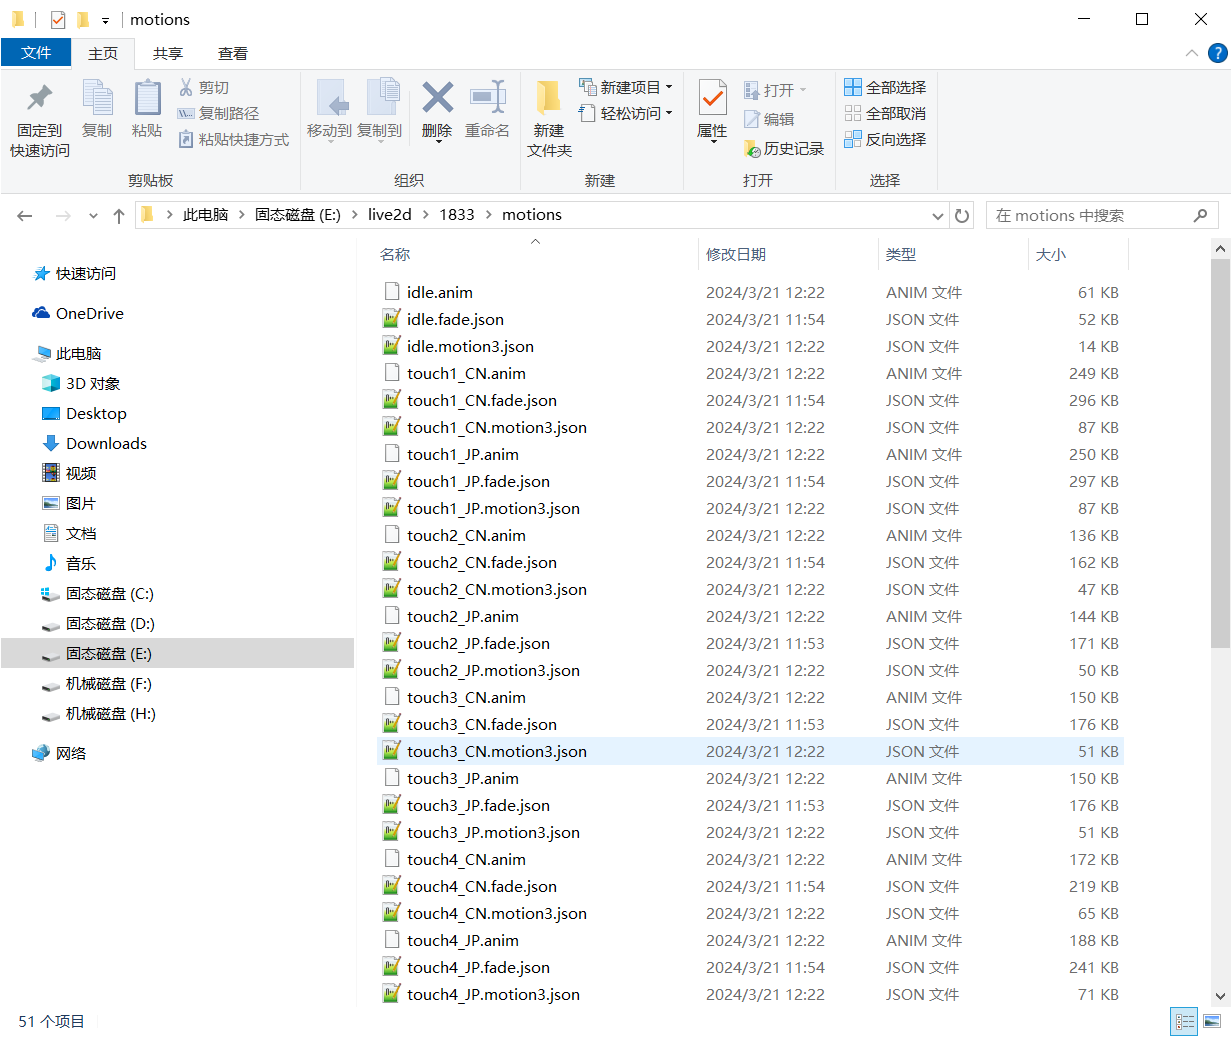Refresh the motions folder view

962,215
